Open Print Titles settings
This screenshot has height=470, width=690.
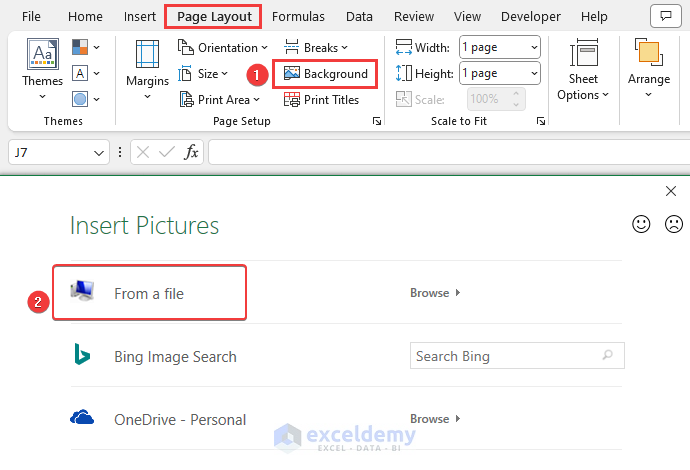(x=322, y=99)
